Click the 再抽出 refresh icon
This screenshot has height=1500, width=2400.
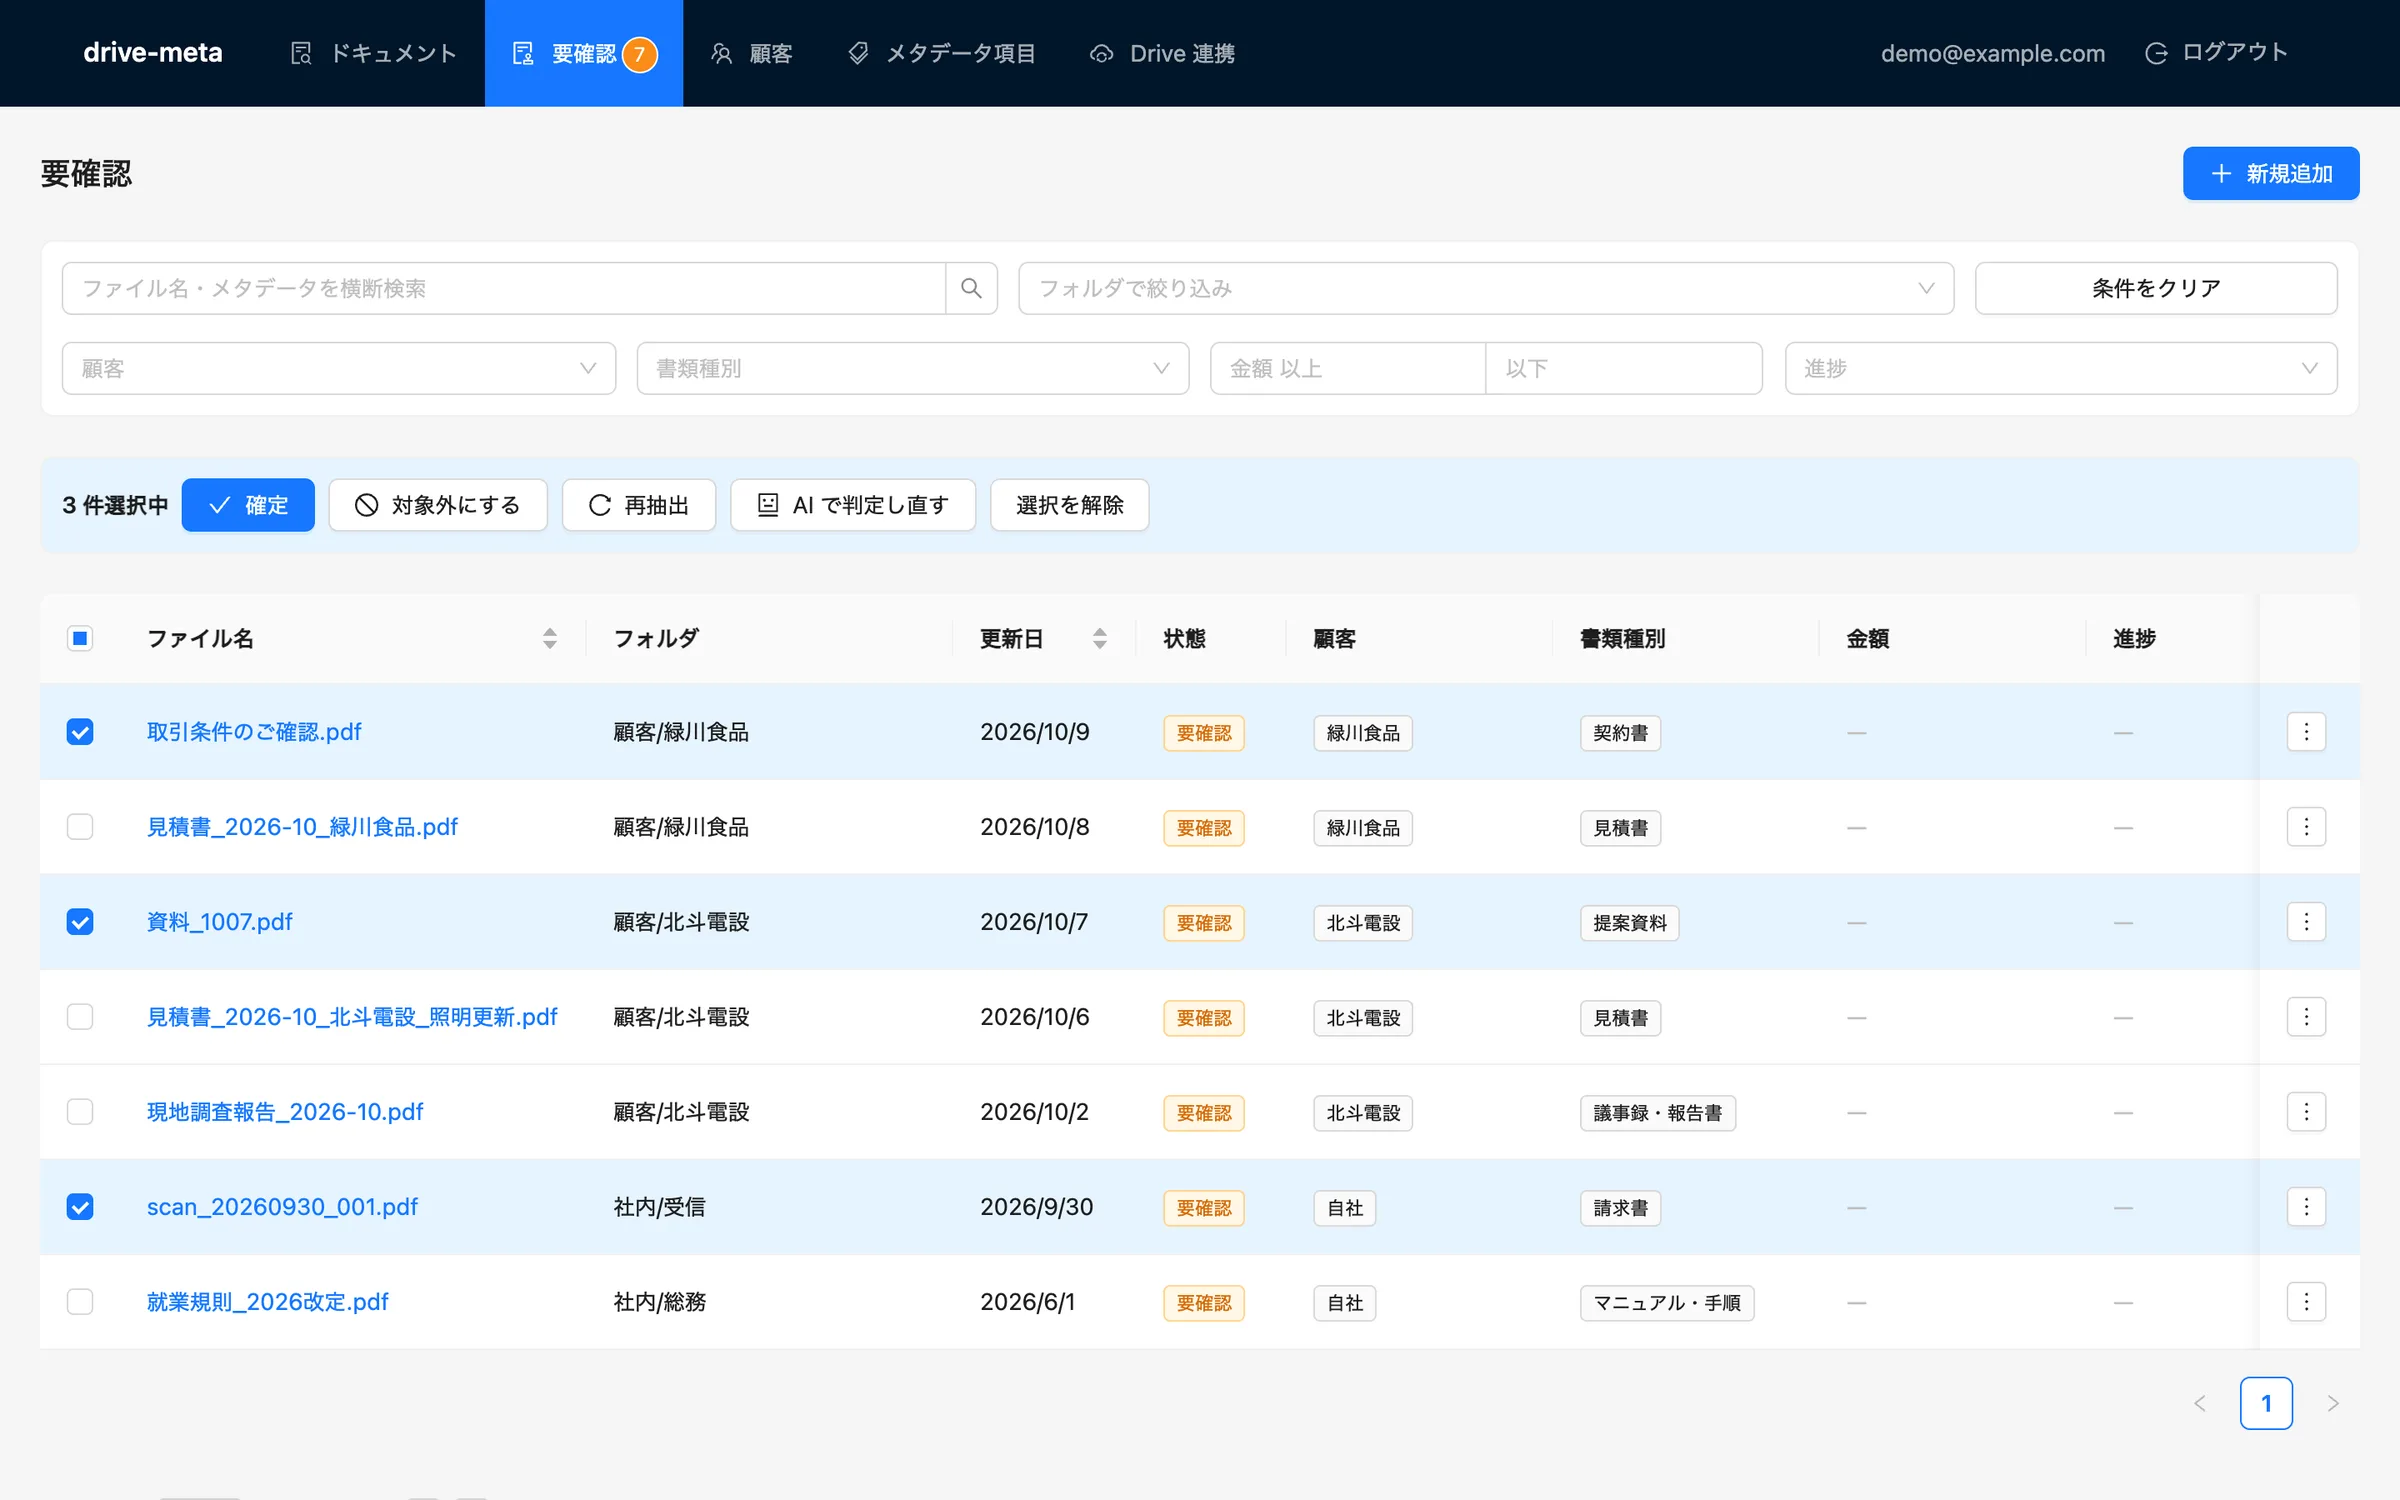point(600,505)
